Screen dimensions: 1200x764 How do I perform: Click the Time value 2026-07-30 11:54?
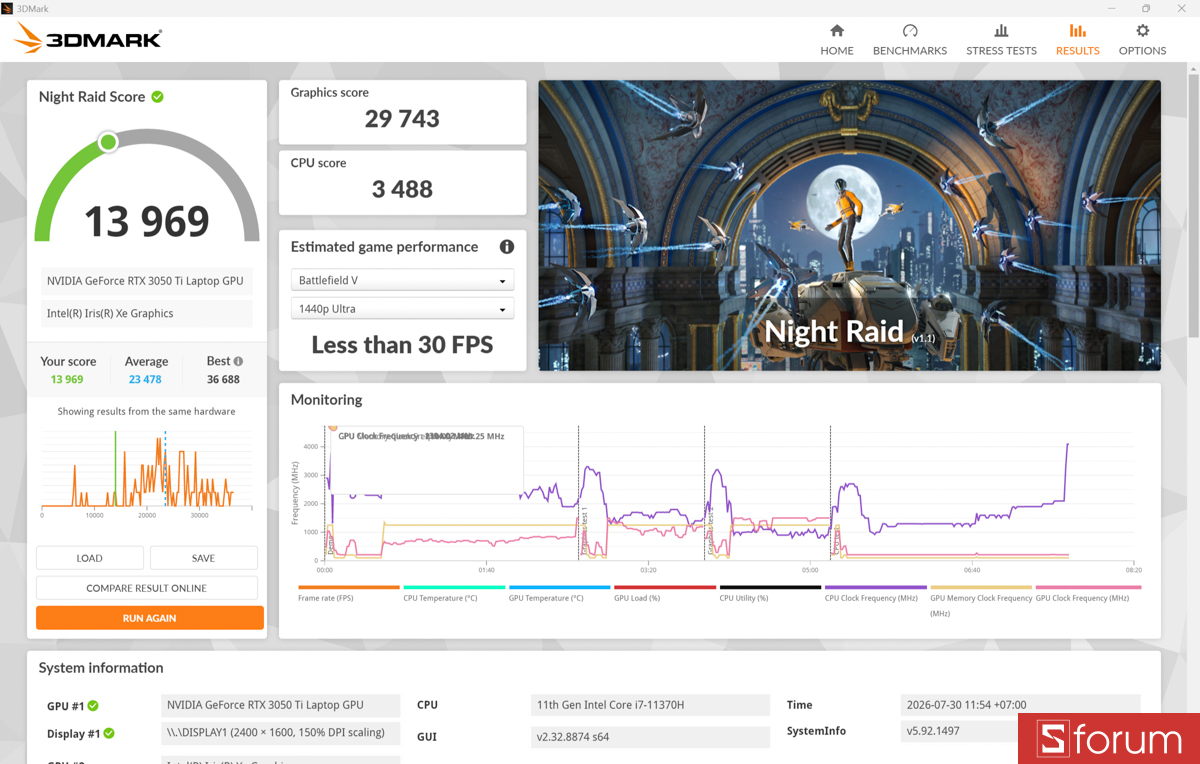pyautogui.click(x=1020, y=705)
